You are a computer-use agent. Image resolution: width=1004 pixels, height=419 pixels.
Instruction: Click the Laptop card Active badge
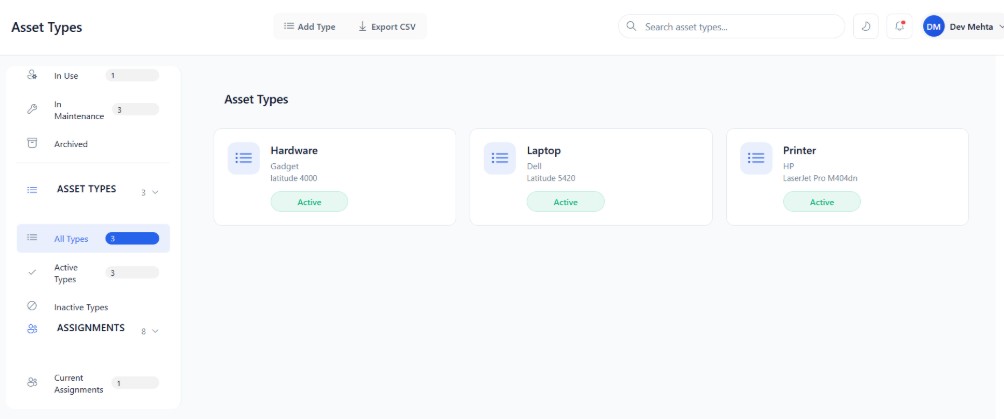[565, 202]
